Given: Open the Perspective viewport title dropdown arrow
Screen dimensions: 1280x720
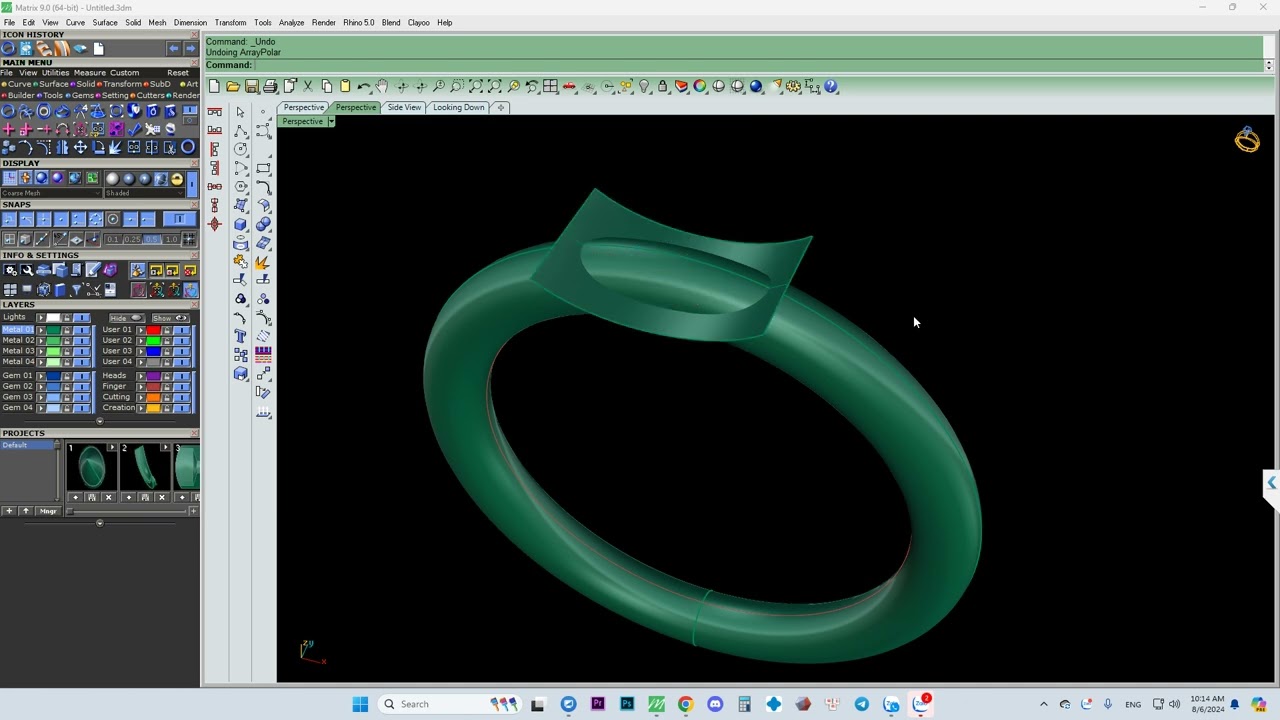Looking at the screenshot, I should [x=331, y=121].
